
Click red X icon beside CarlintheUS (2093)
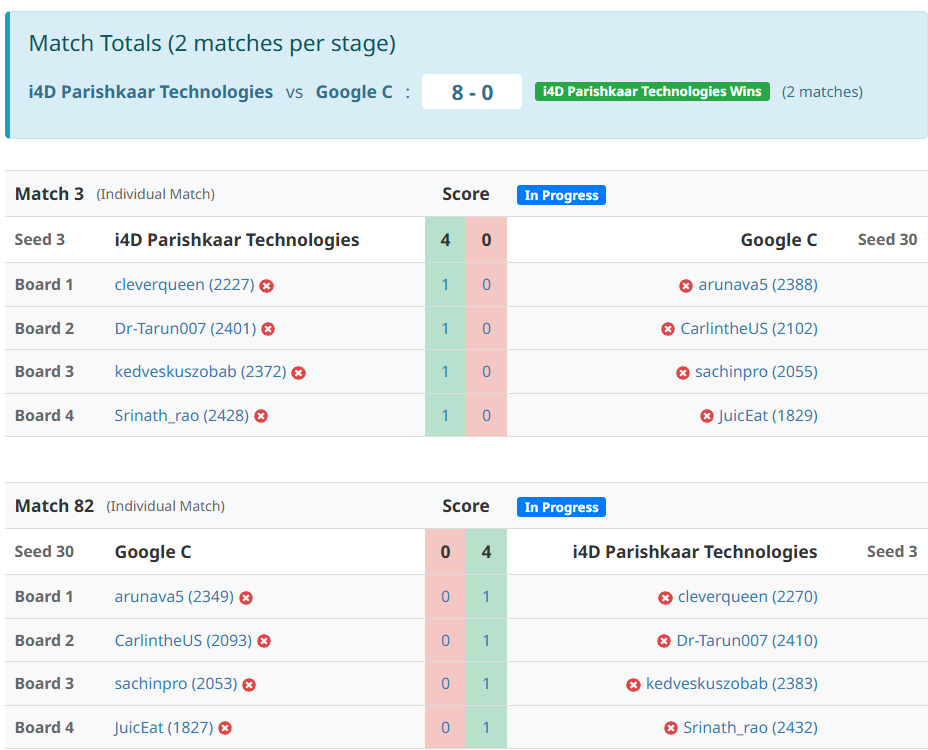tap(264, 641)
